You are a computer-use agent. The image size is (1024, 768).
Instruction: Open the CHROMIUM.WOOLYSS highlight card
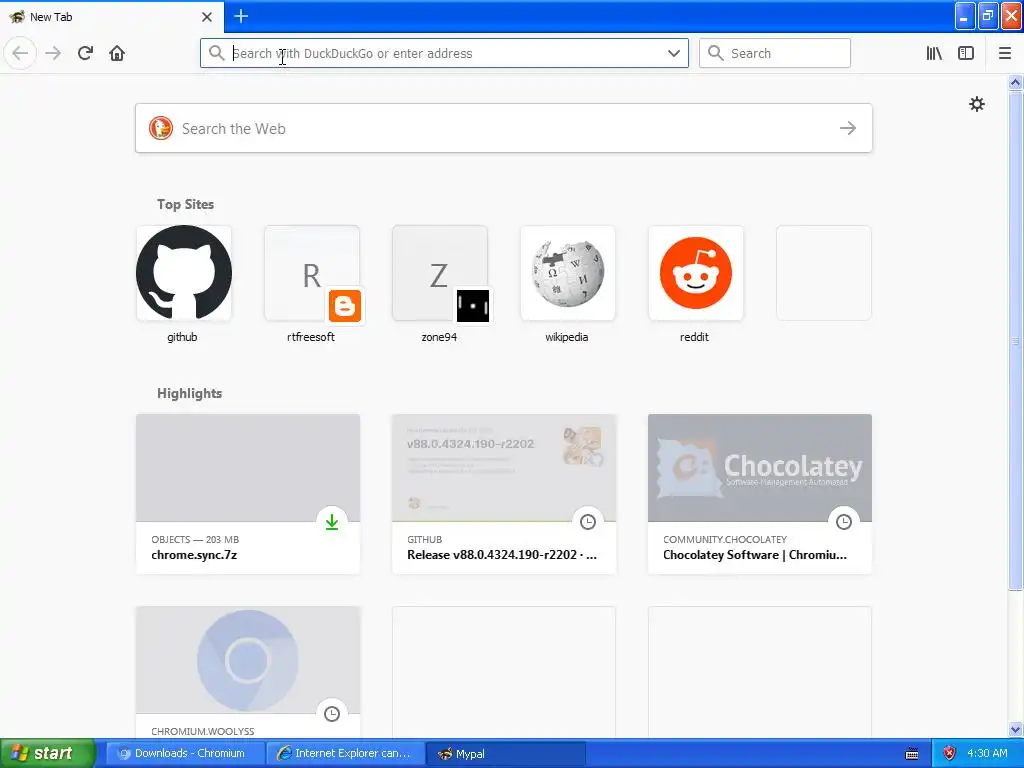click(248, 673)
